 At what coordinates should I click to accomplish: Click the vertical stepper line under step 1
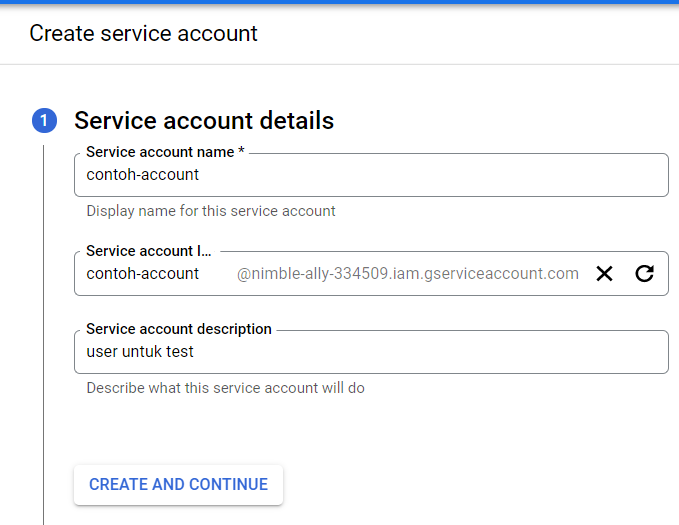pyautogui.click(x=44, y=334)
